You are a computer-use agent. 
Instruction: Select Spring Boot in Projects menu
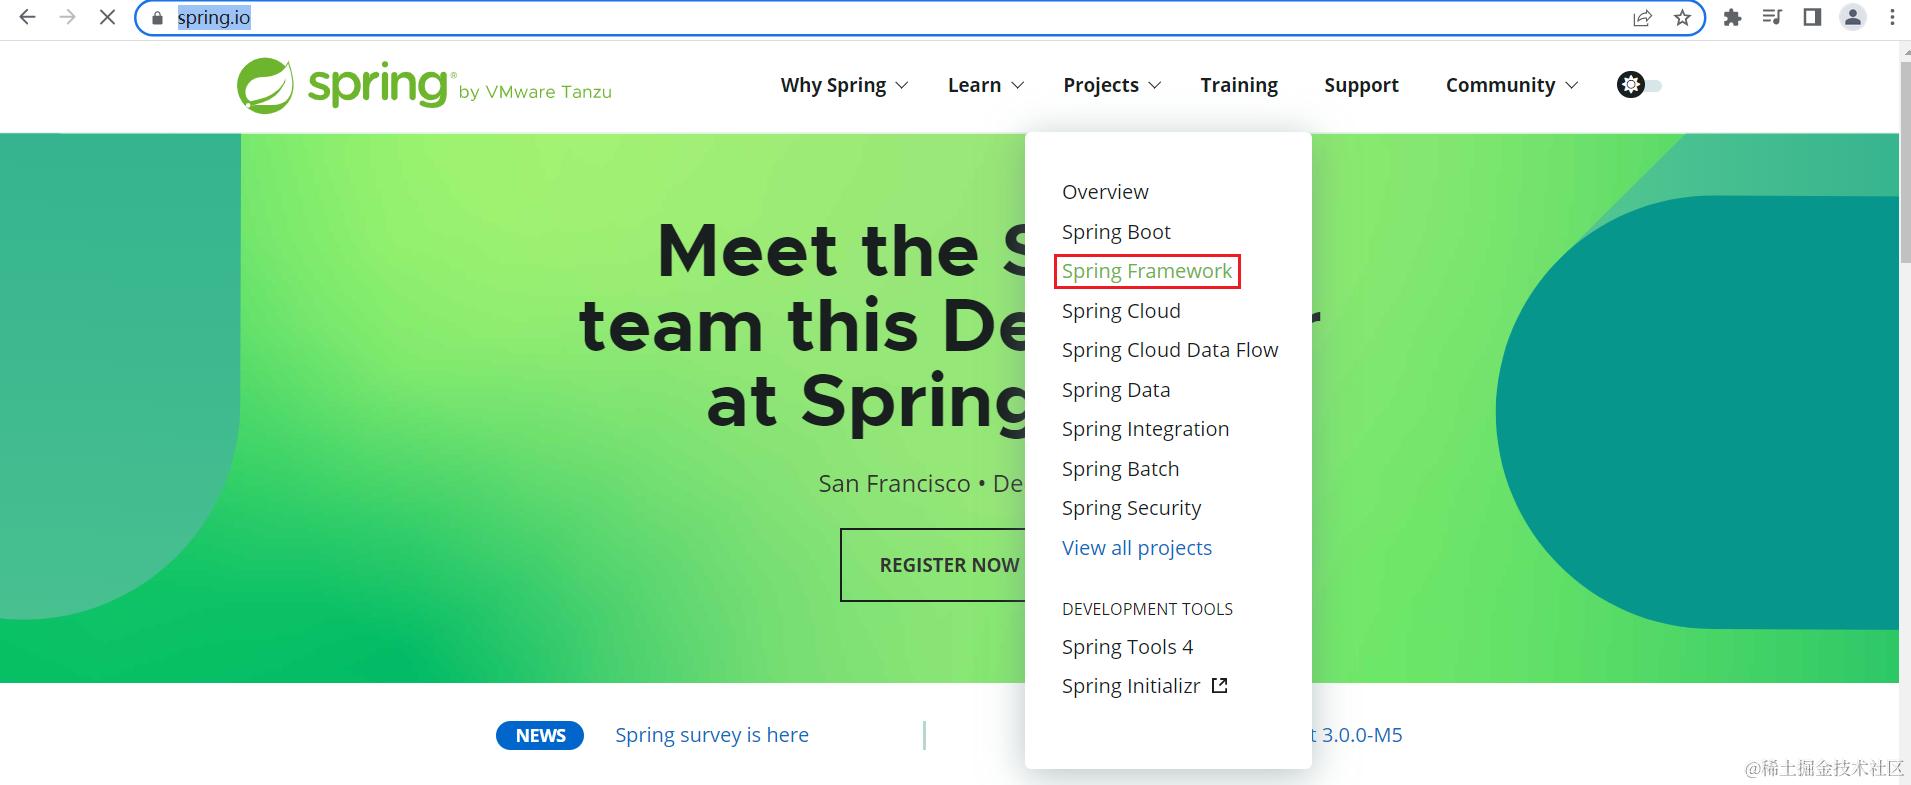pyautogui.click(x=1116, y=232)
